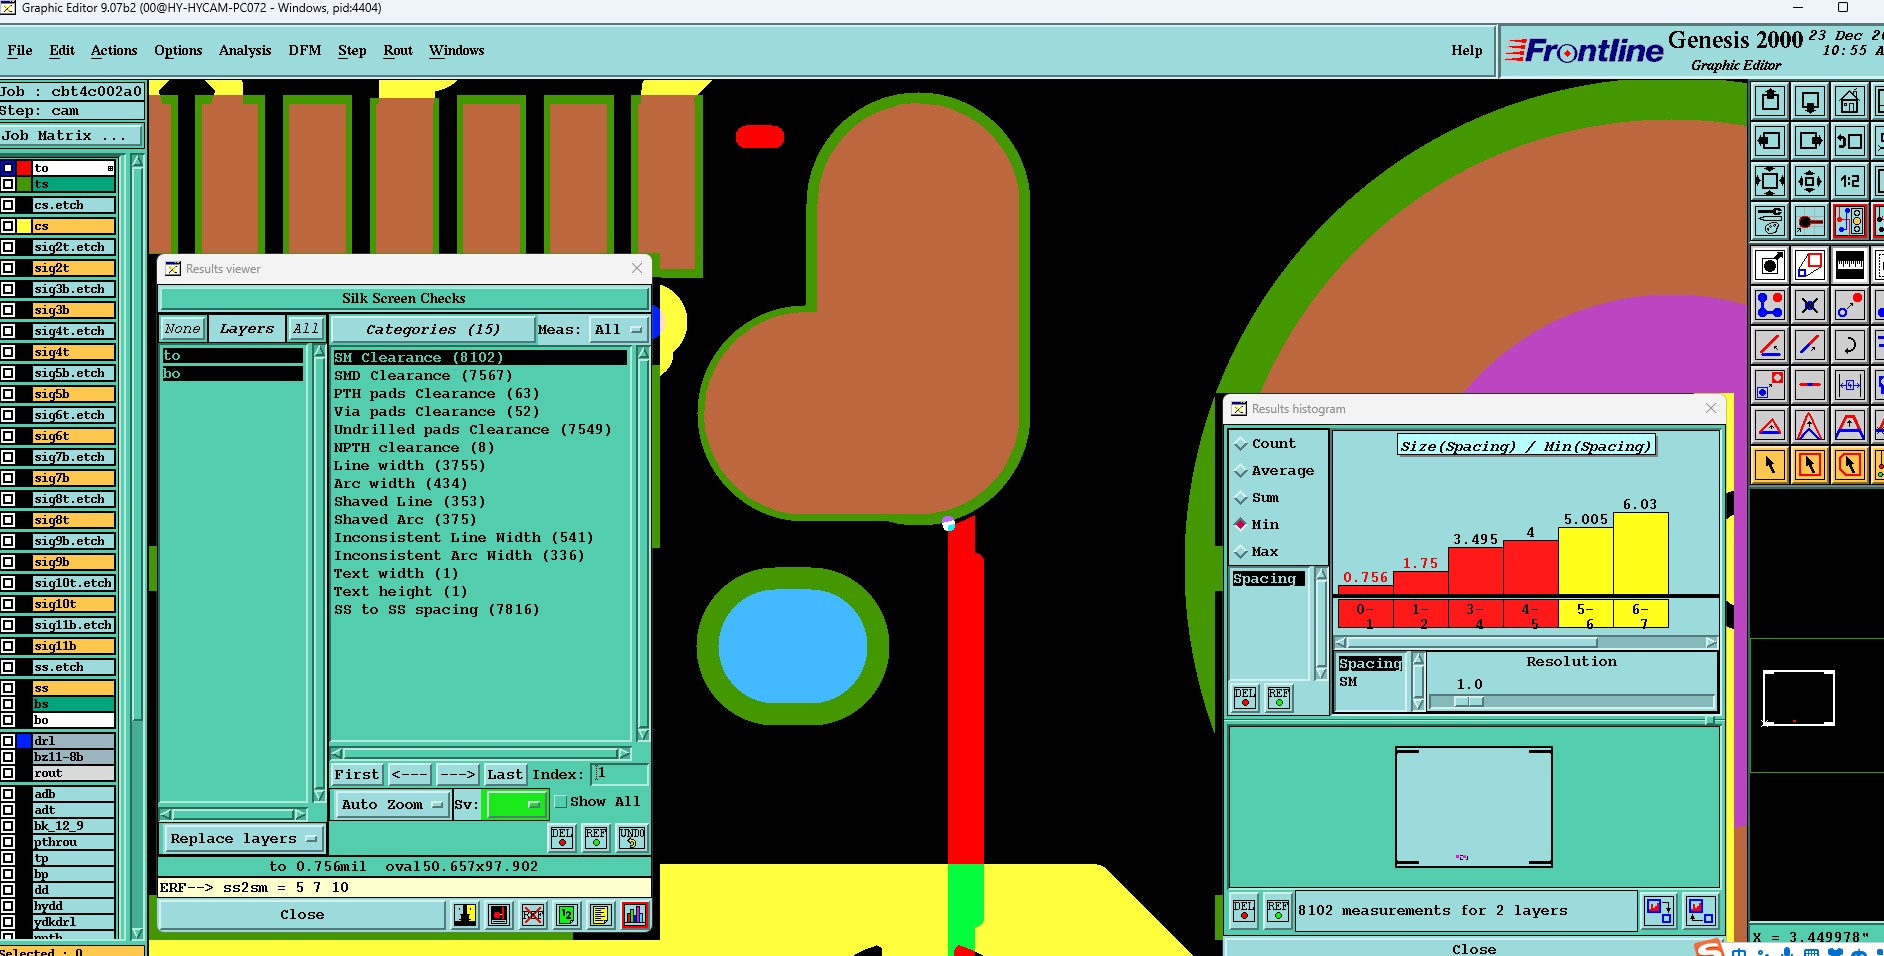Click the two-faces compare icon
Viewport: 1884px width, 956px height.
point(465,914)
